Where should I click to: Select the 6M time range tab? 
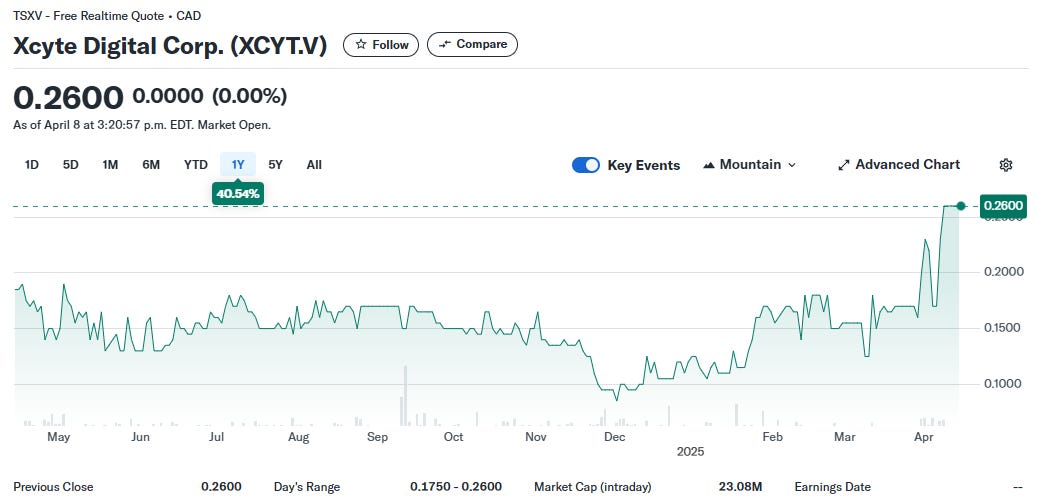(151, 165)
